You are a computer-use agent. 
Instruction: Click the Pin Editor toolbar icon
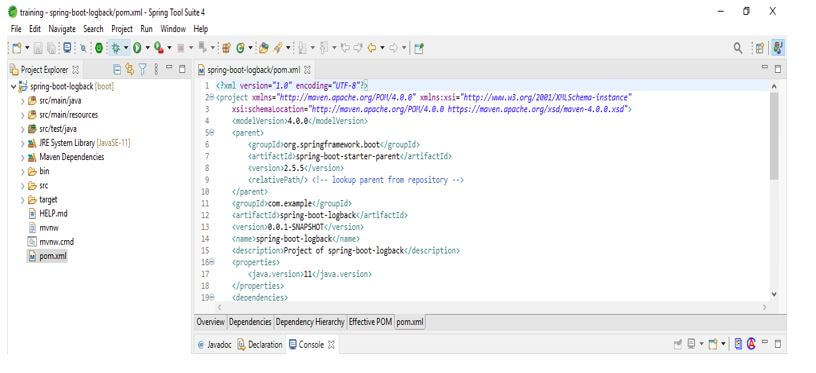tap(419, 48)
